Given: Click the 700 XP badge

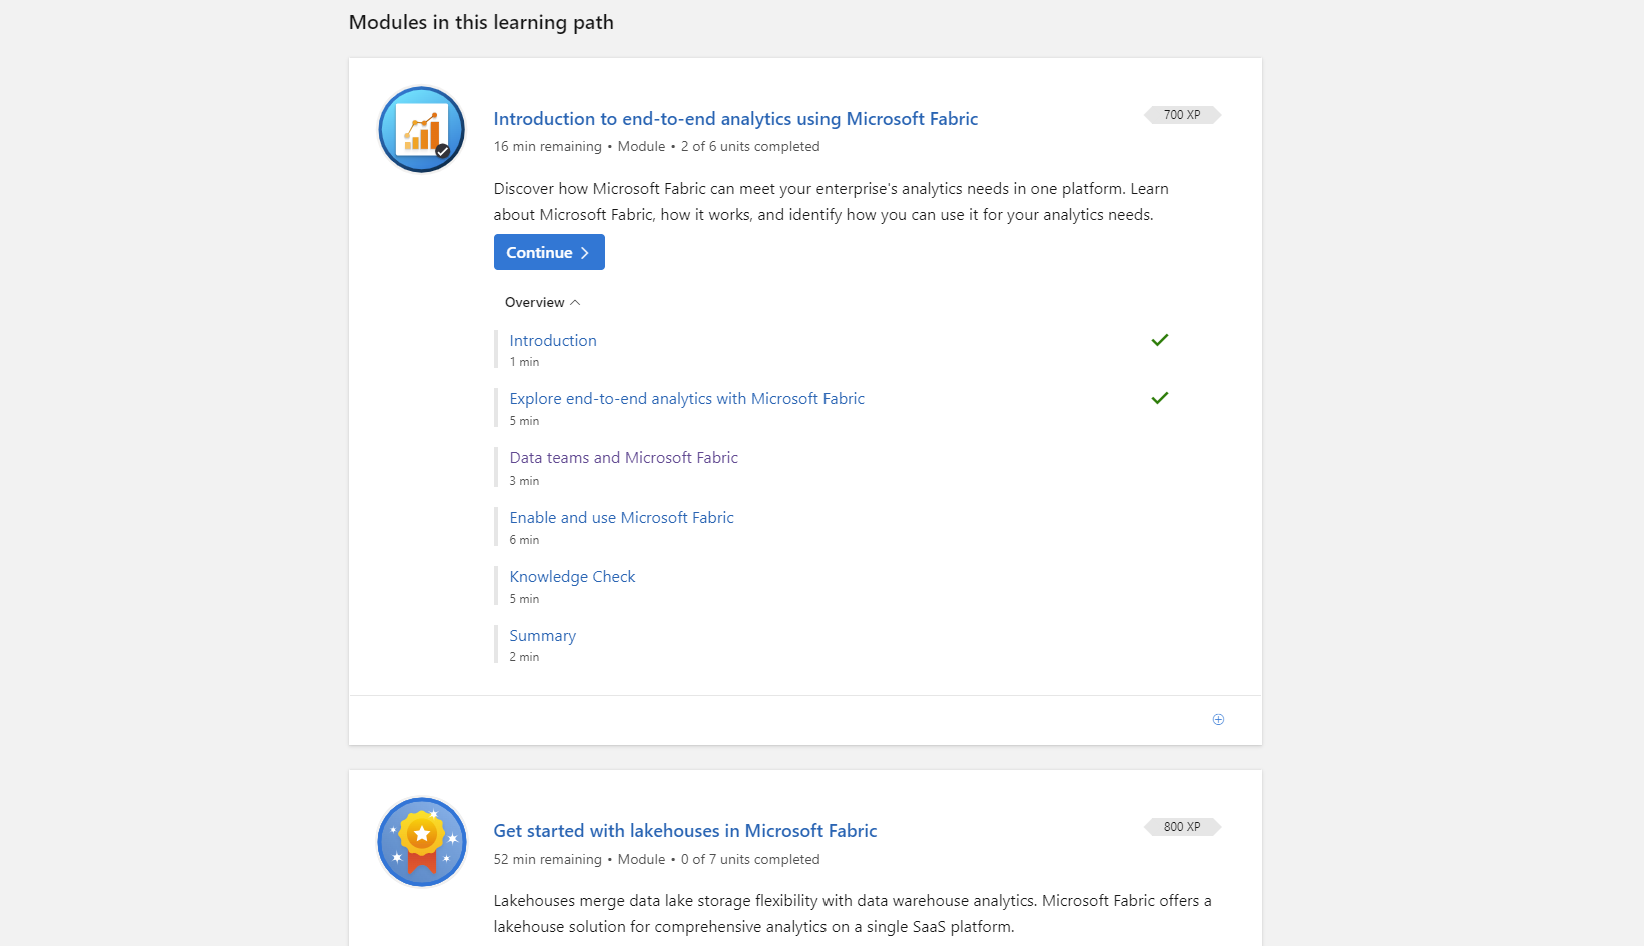Looking at the screenshot, I should pyautogui.click(x=1182, y=115).
